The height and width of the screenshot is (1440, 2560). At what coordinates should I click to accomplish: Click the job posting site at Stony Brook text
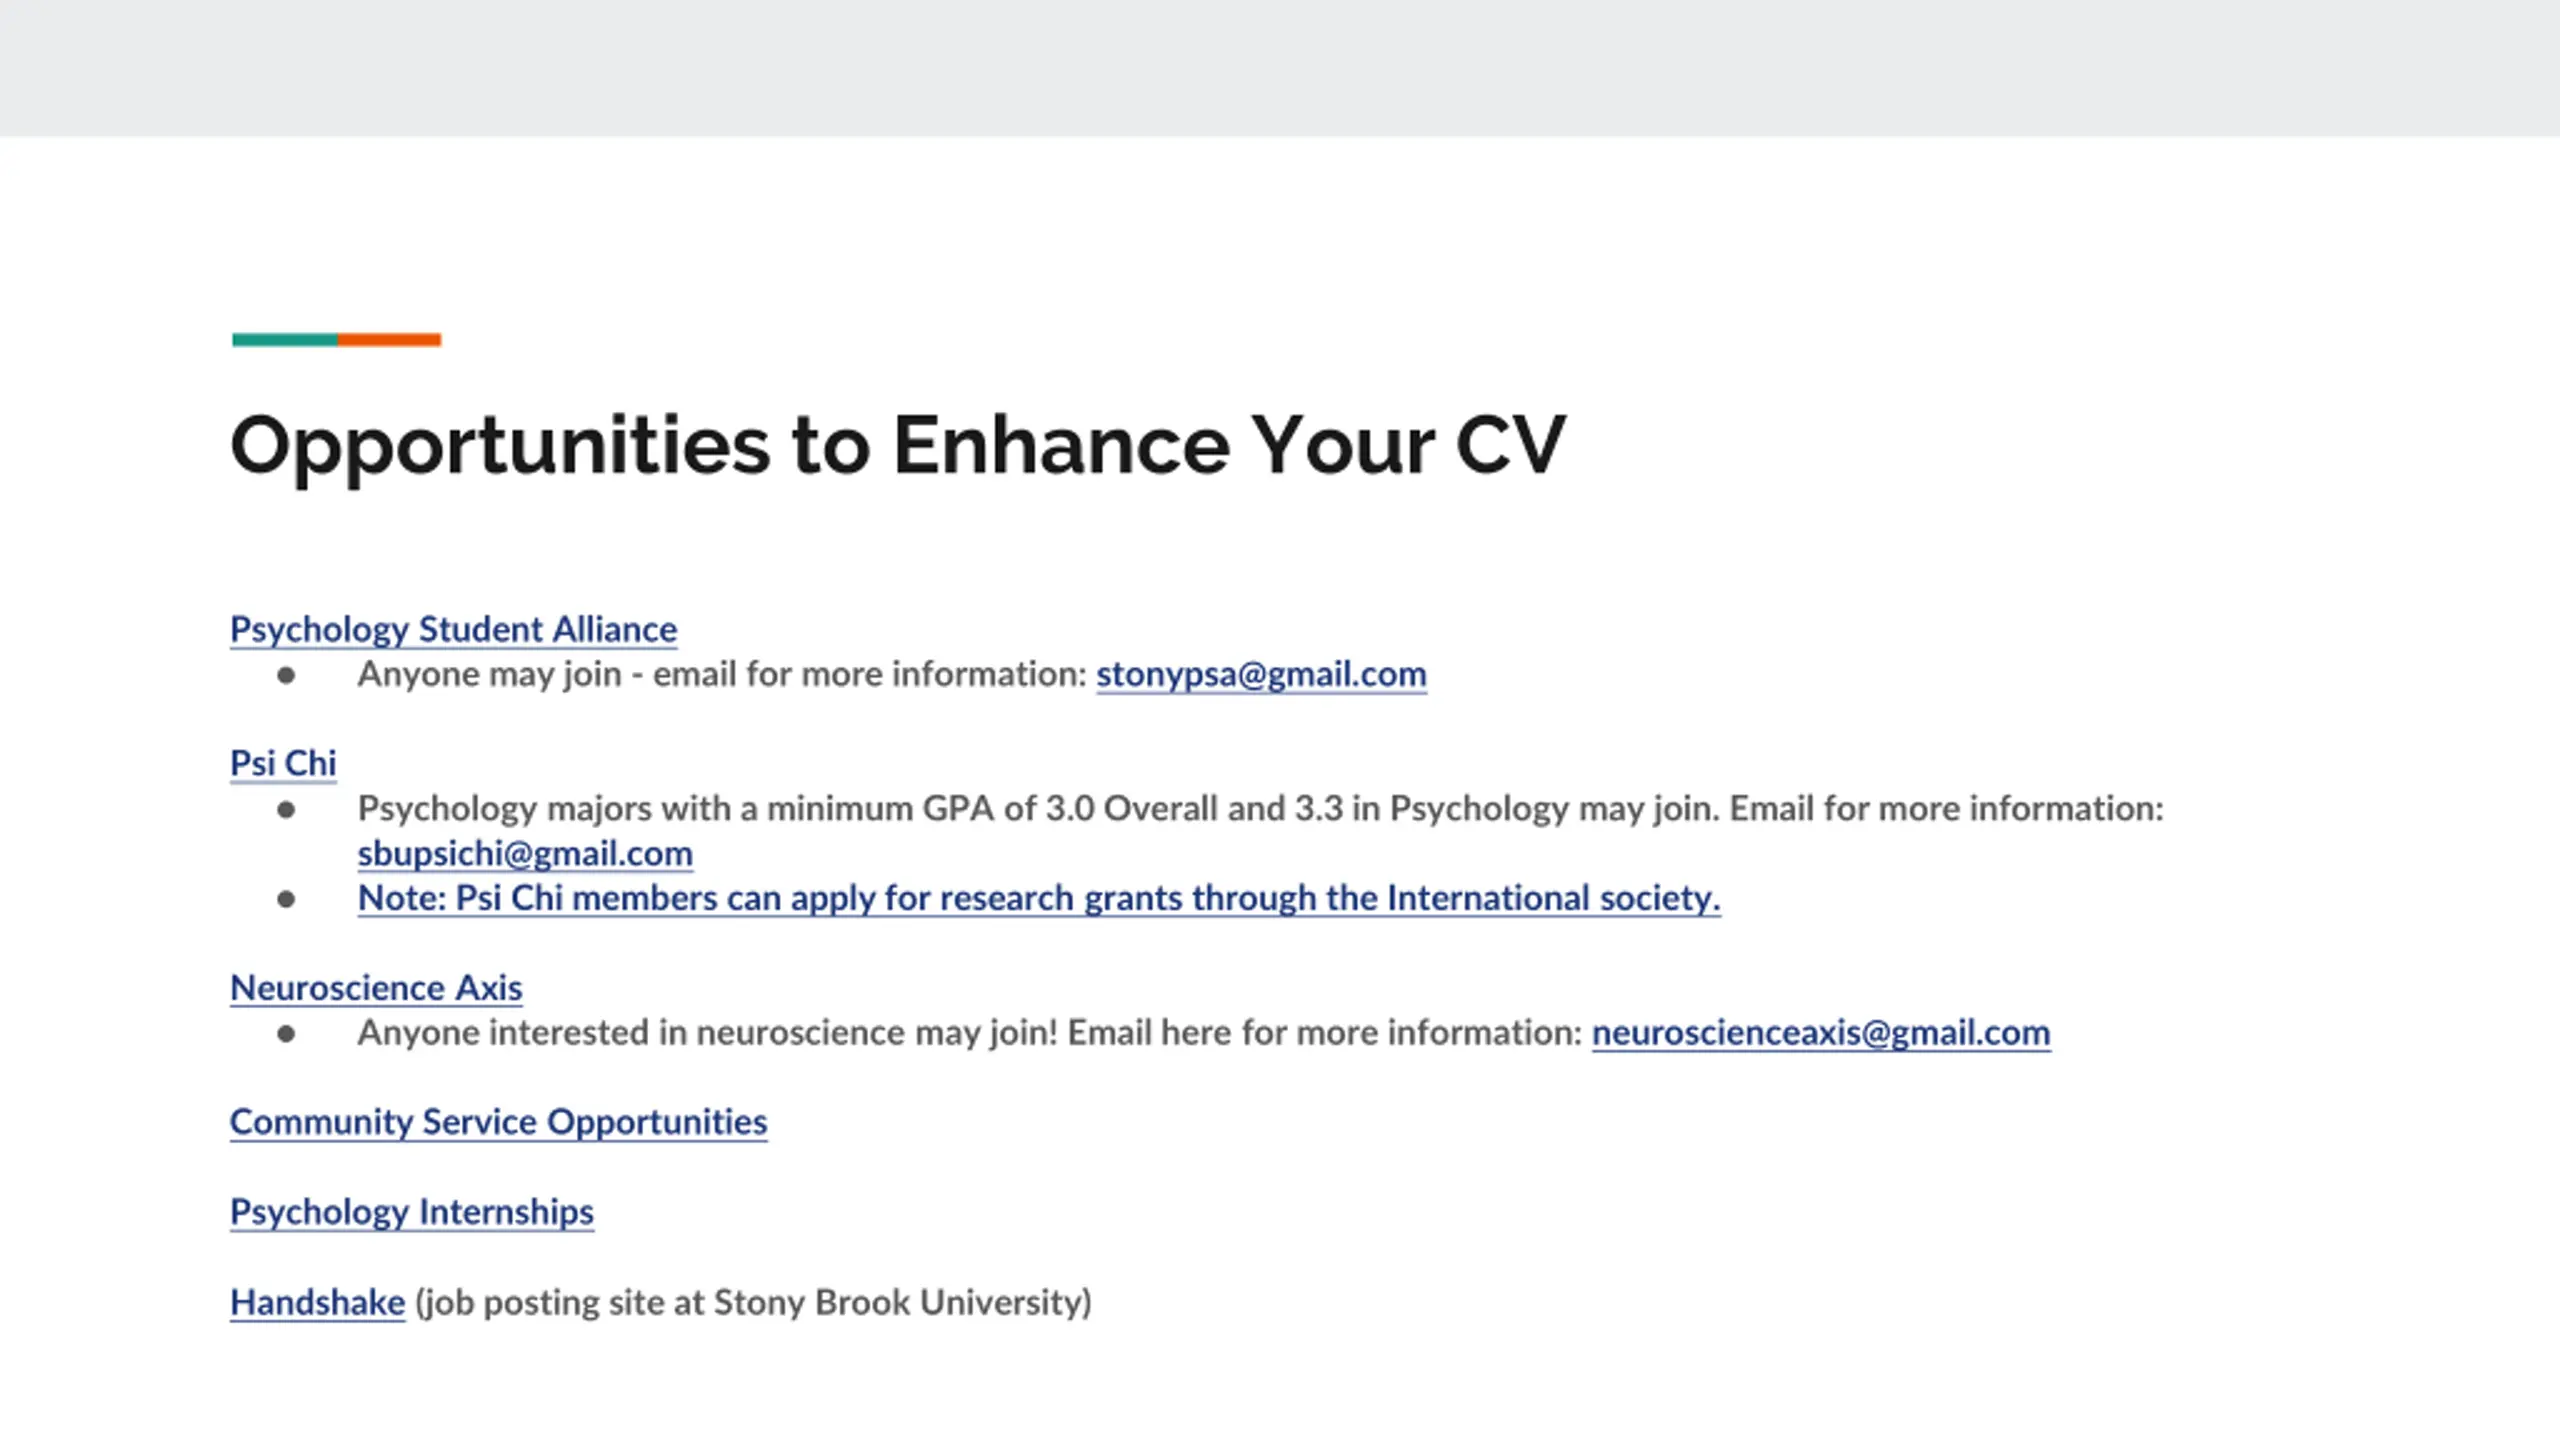click(753, 1302)
